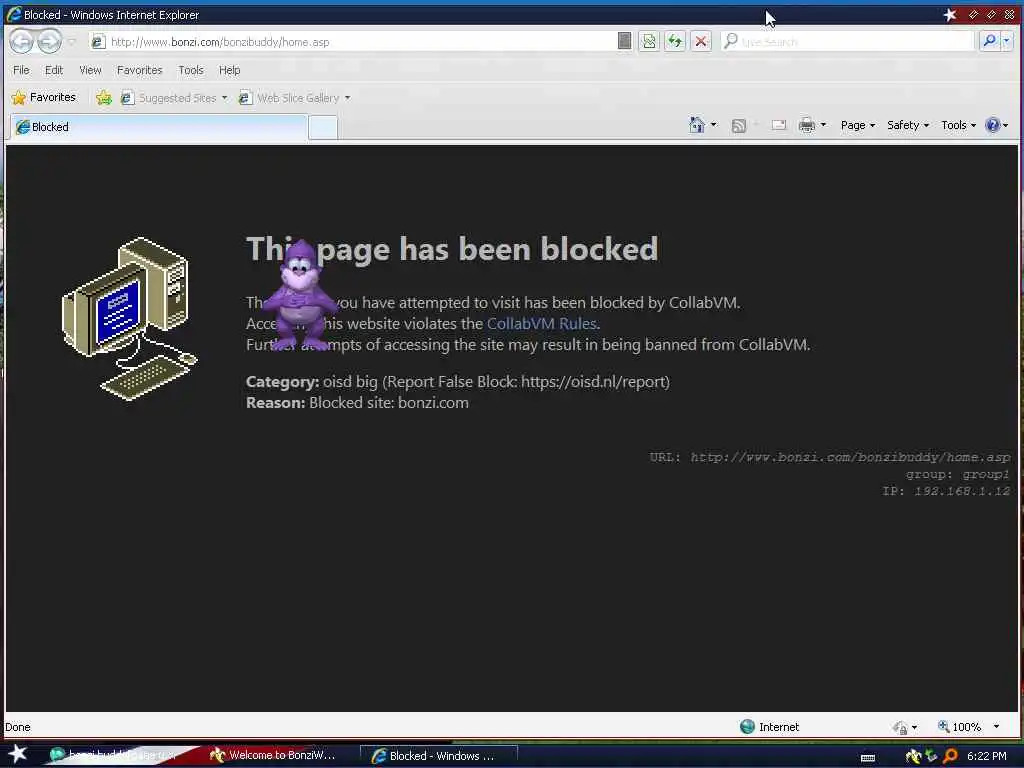Follow the CollabVM Rules link
Image resolution: width=1024 pixels, height=768 pixels.
coord(541,323)
